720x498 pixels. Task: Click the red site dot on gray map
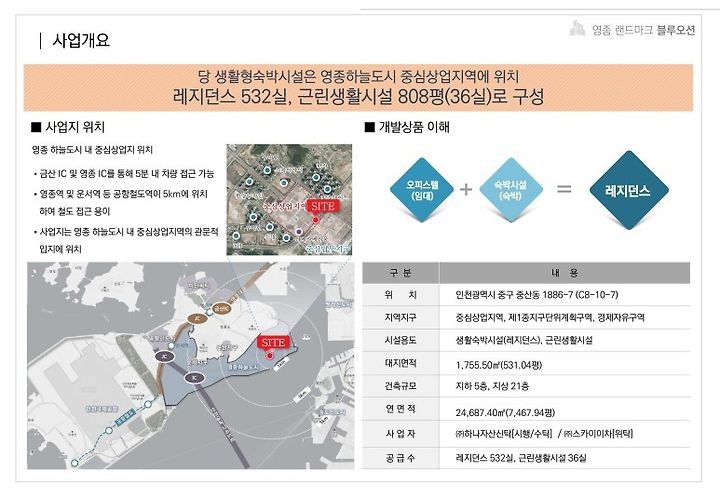pos(270,355)
